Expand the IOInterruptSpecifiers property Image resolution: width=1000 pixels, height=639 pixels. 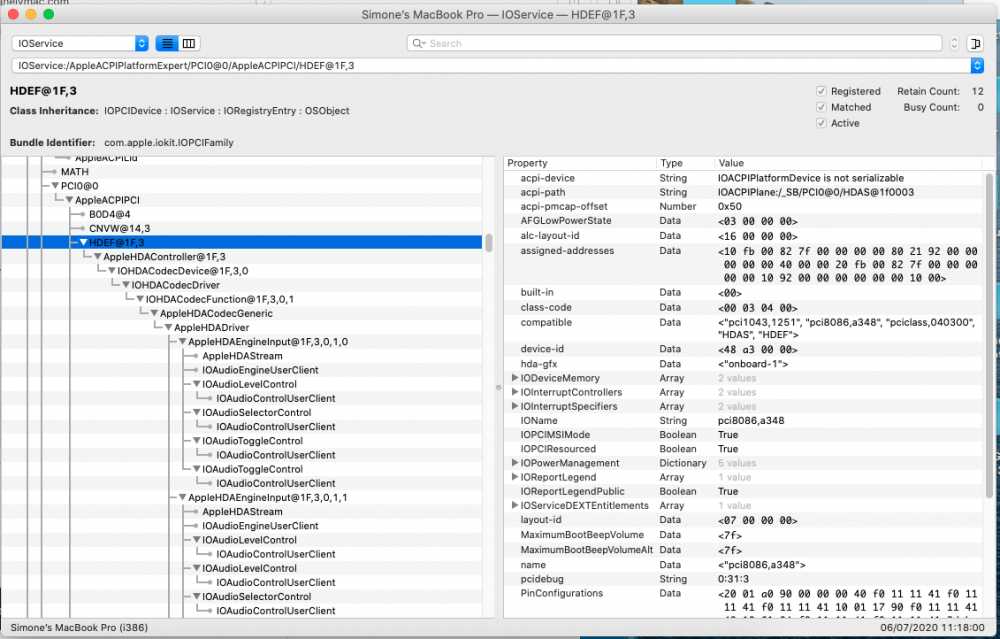point(515,406)
